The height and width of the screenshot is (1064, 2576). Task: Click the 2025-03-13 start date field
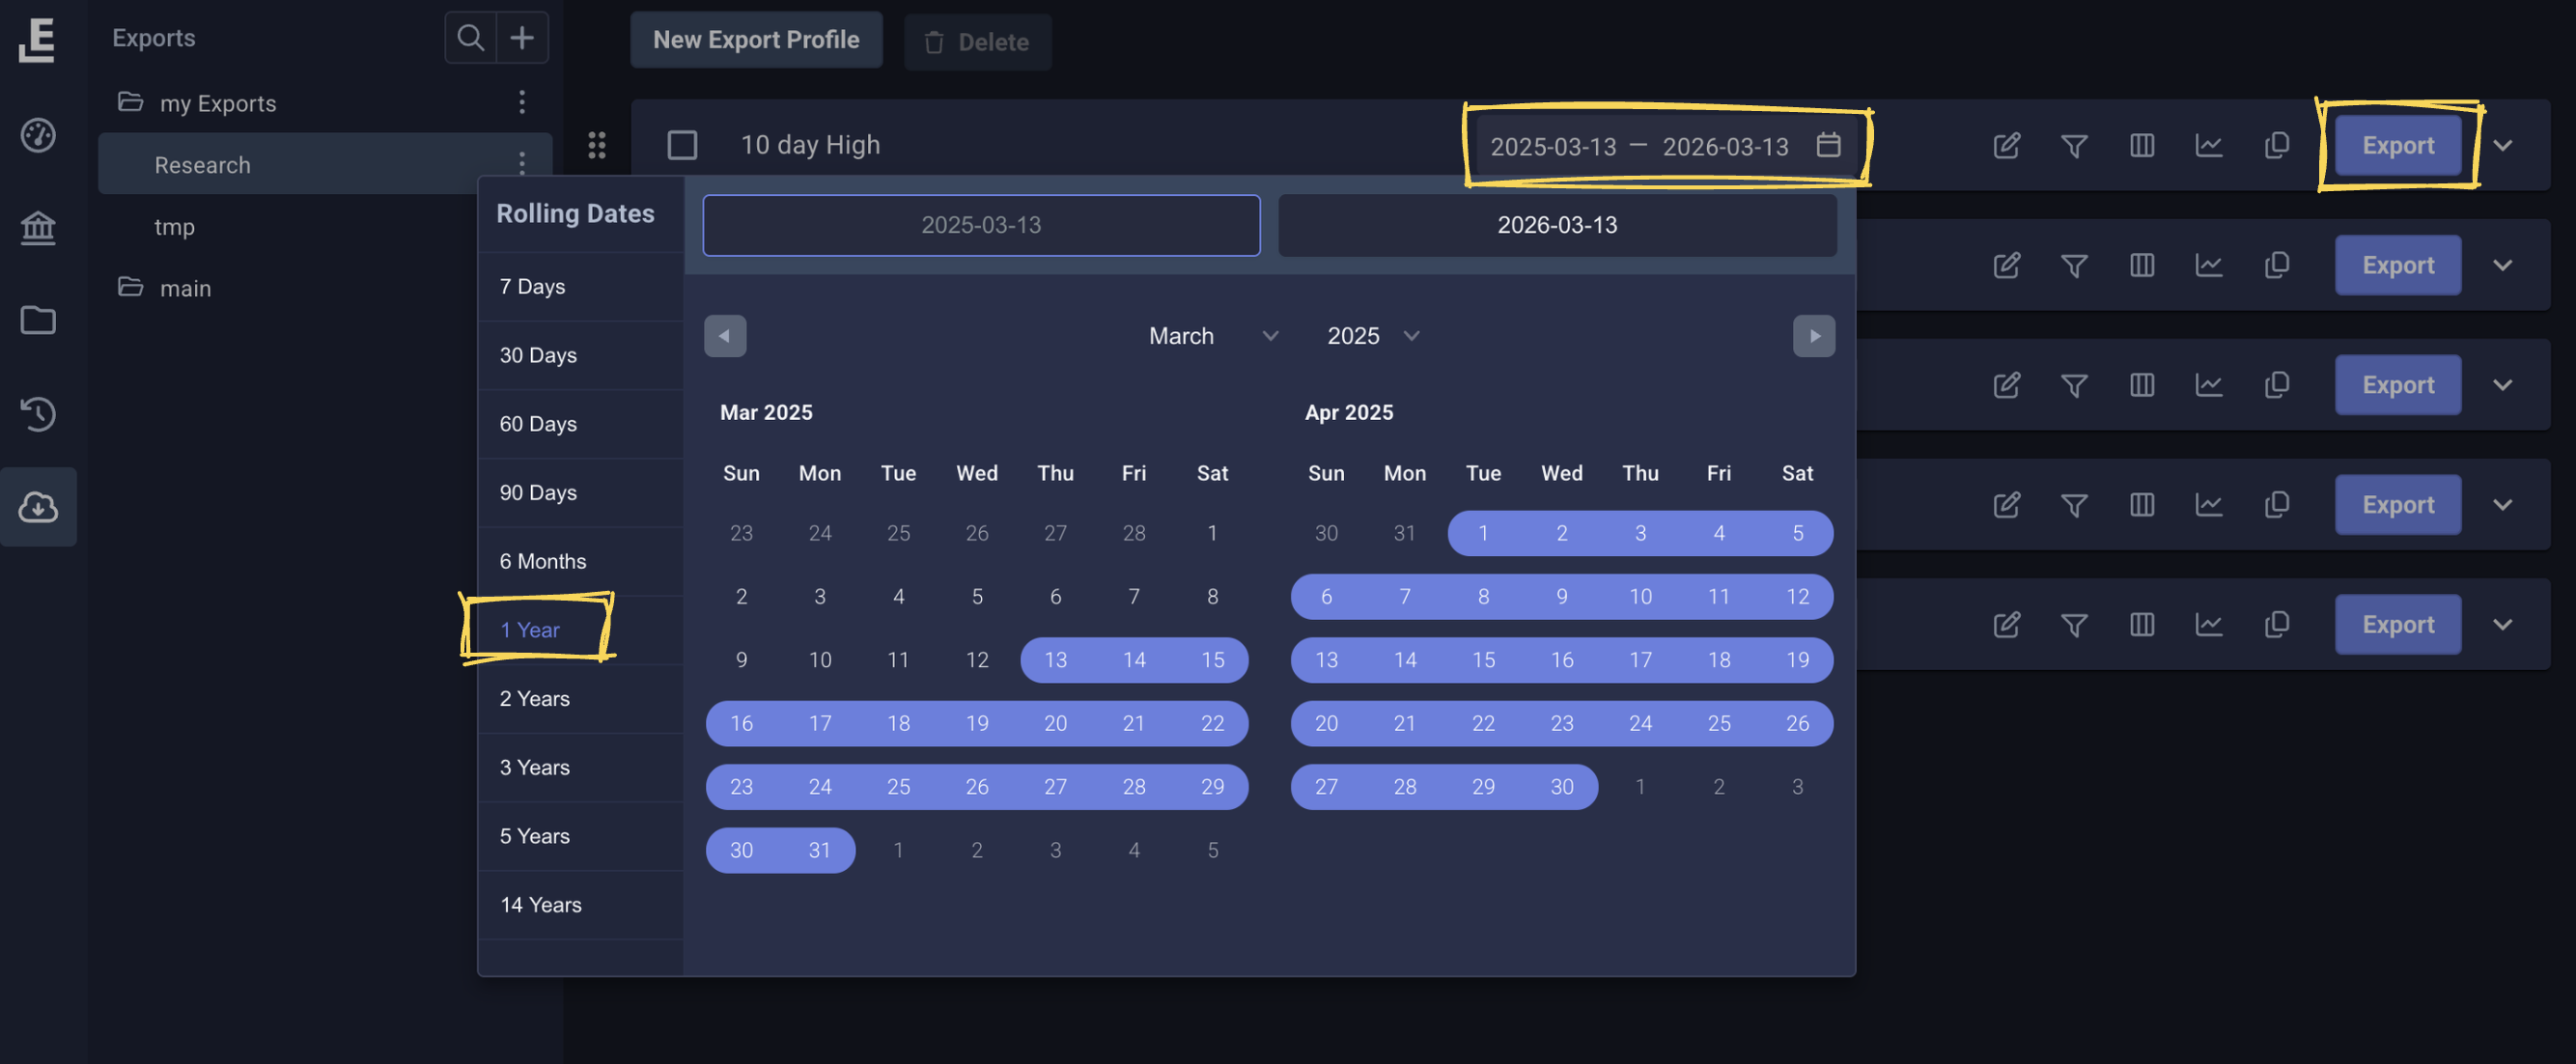pyautogui.click(x=981, y=224)
